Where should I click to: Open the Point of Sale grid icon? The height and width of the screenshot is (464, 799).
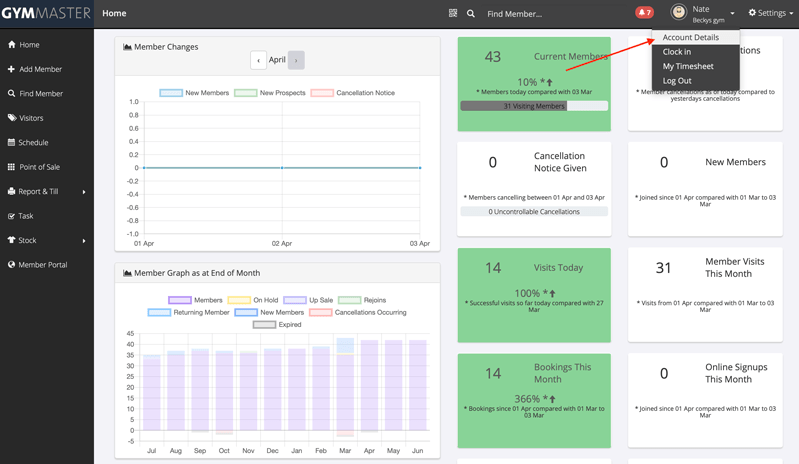point(12,167)
